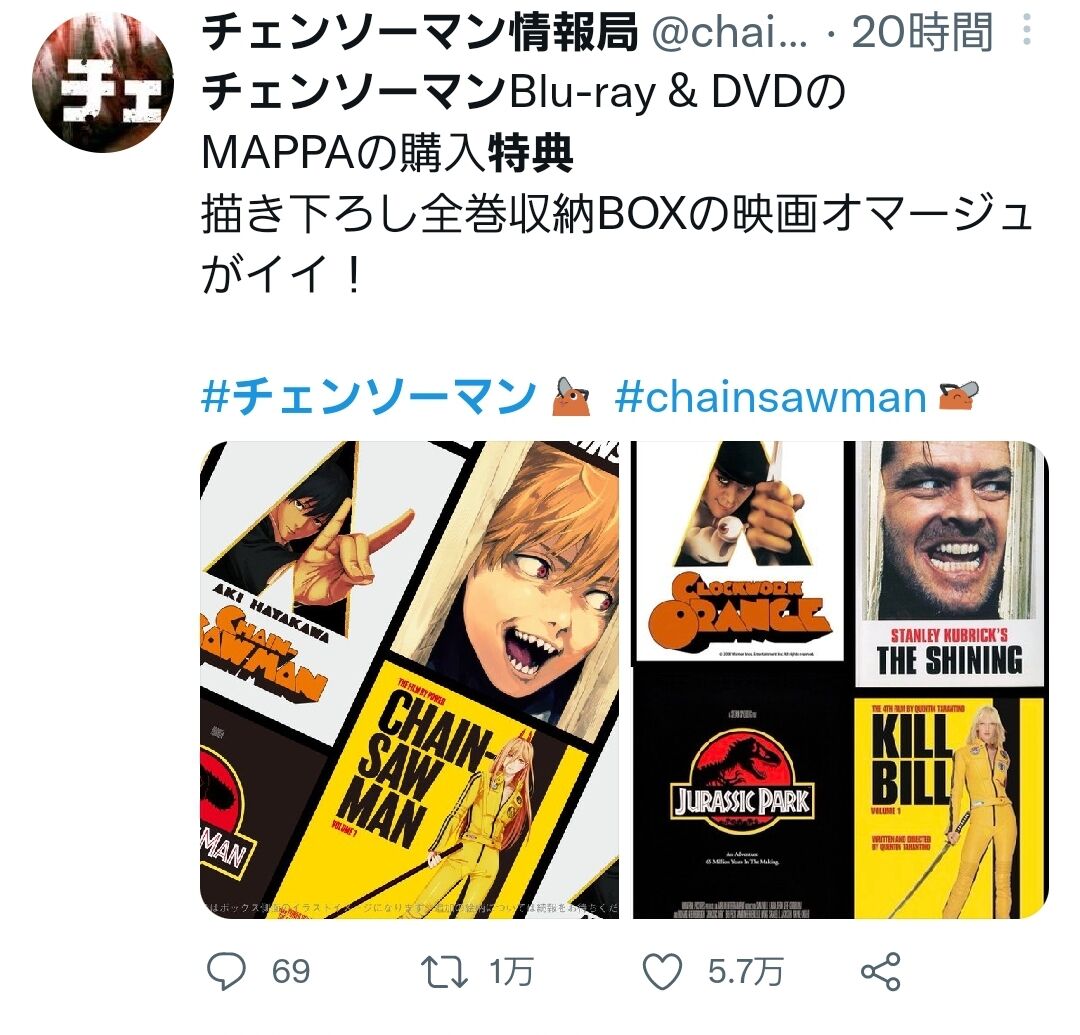This screenshot has width=1080, height=1035.
Task: Open the reply comment icon
Action: (x=226, y=971)
